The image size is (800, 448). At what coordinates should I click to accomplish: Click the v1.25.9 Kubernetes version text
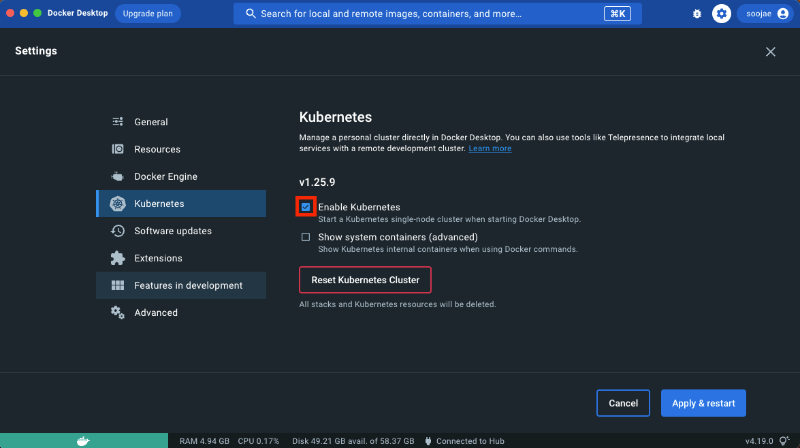317,182
